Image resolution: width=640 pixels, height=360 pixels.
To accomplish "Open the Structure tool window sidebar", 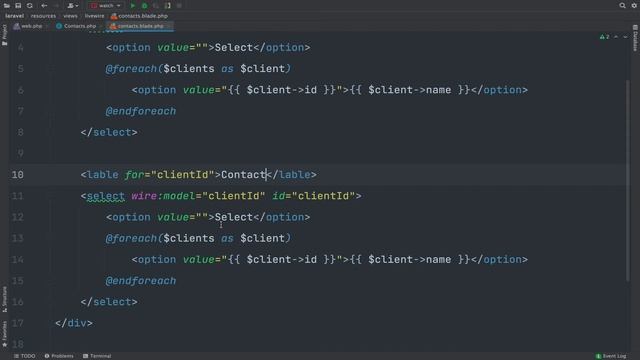I will tap(4, 299).
